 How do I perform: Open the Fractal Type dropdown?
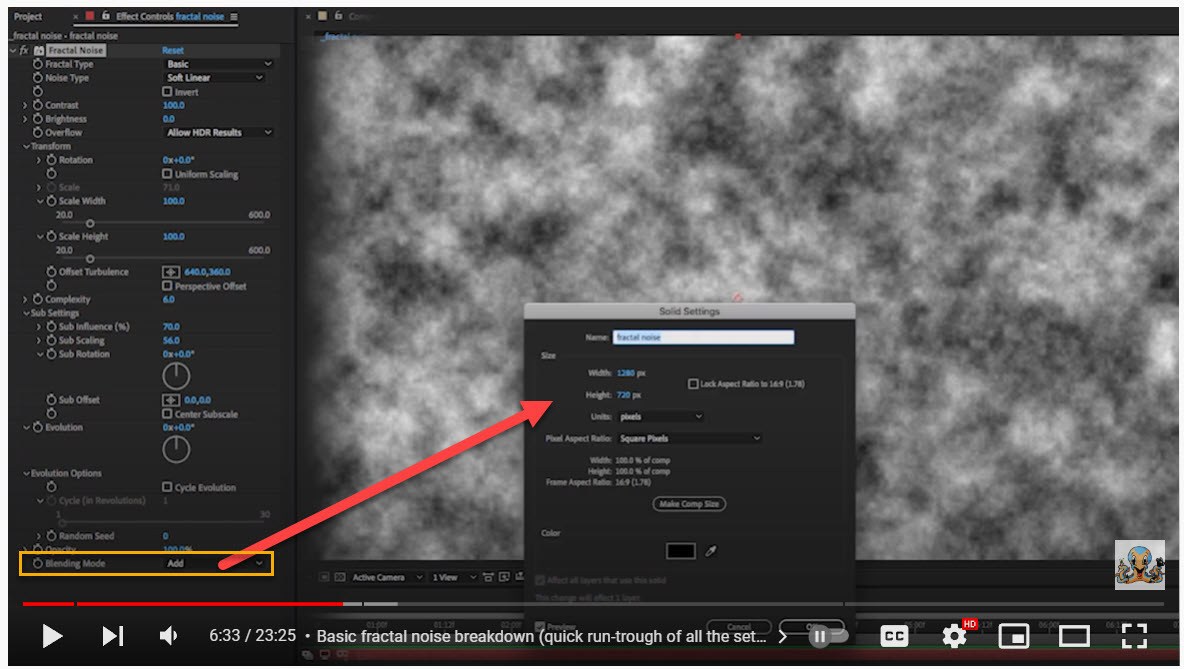pyautogui.click(x=215, y=63)
